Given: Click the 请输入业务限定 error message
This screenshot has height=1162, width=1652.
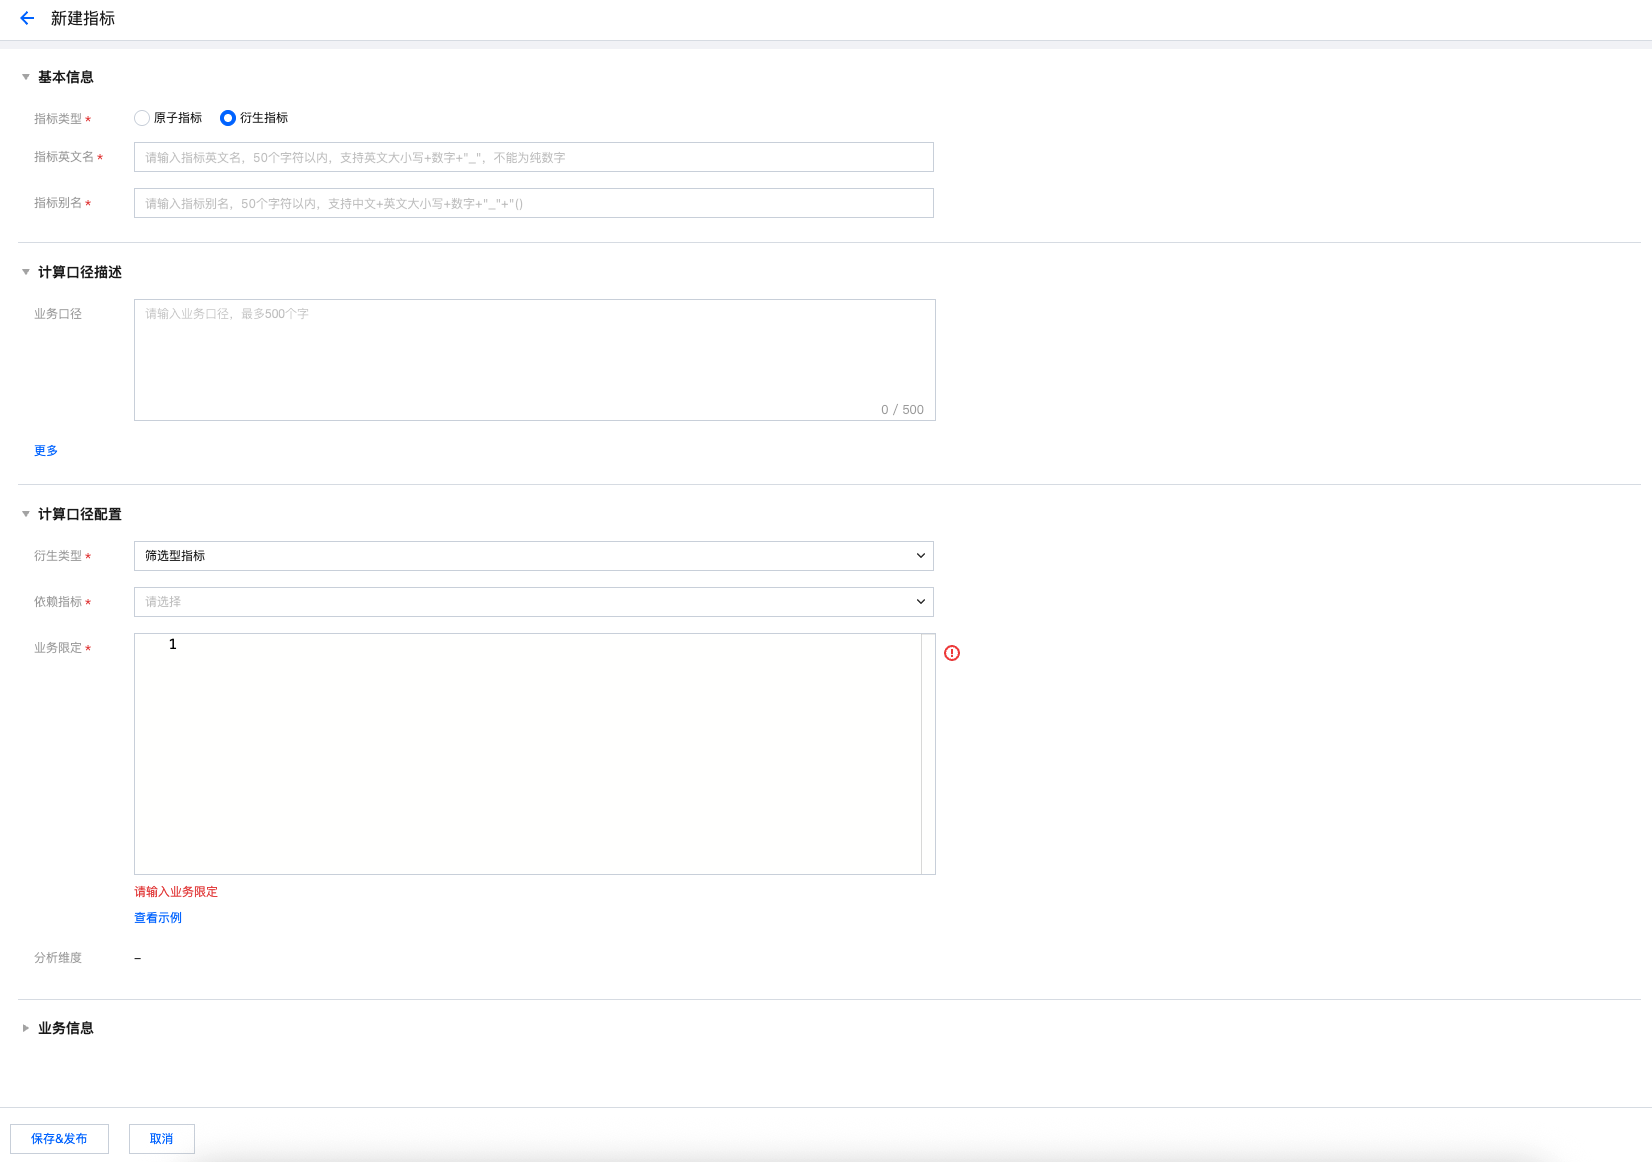Looking at the screenshot, I should 176,892.
